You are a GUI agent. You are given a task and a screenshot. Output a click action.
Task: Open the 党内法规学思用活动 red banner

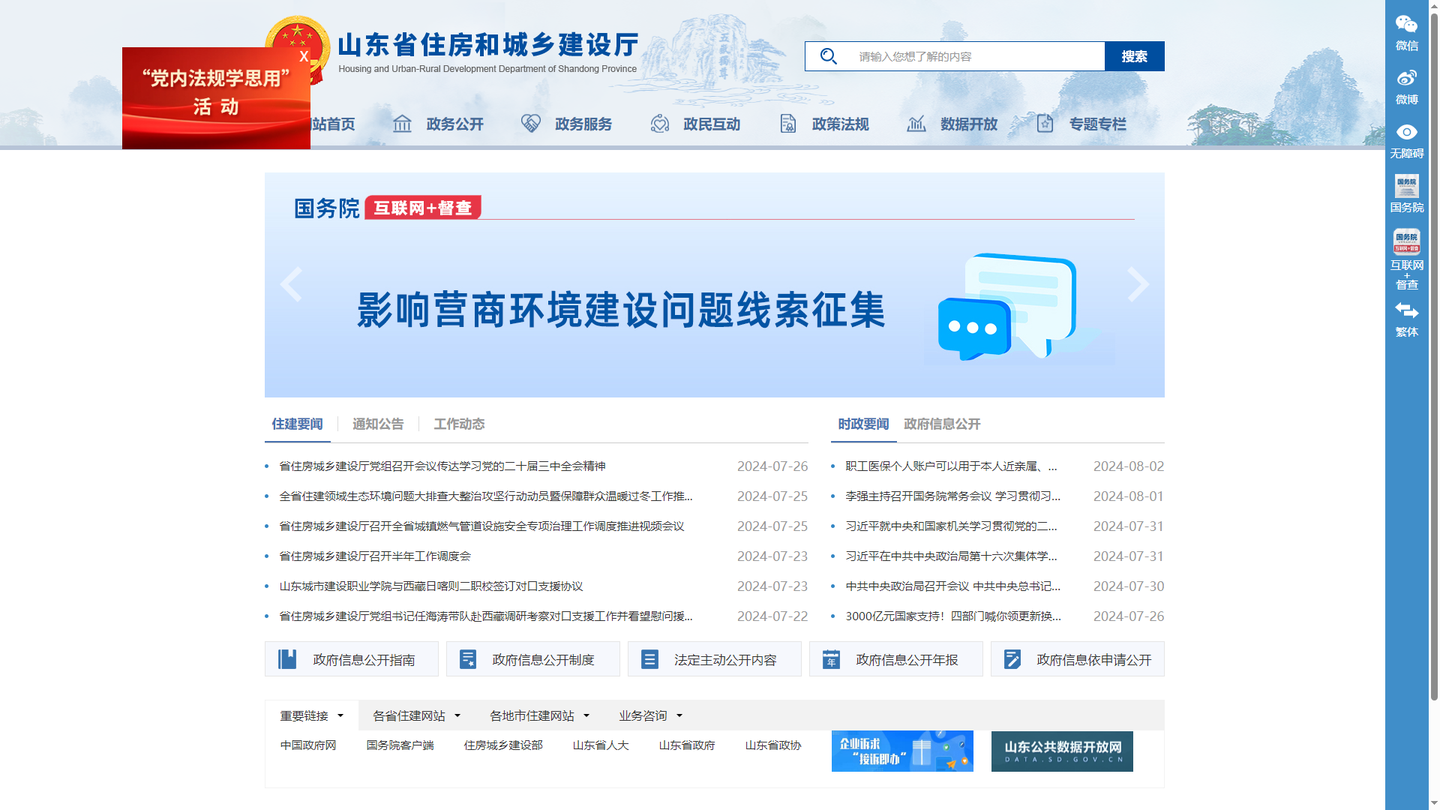[x=216, y=98]
